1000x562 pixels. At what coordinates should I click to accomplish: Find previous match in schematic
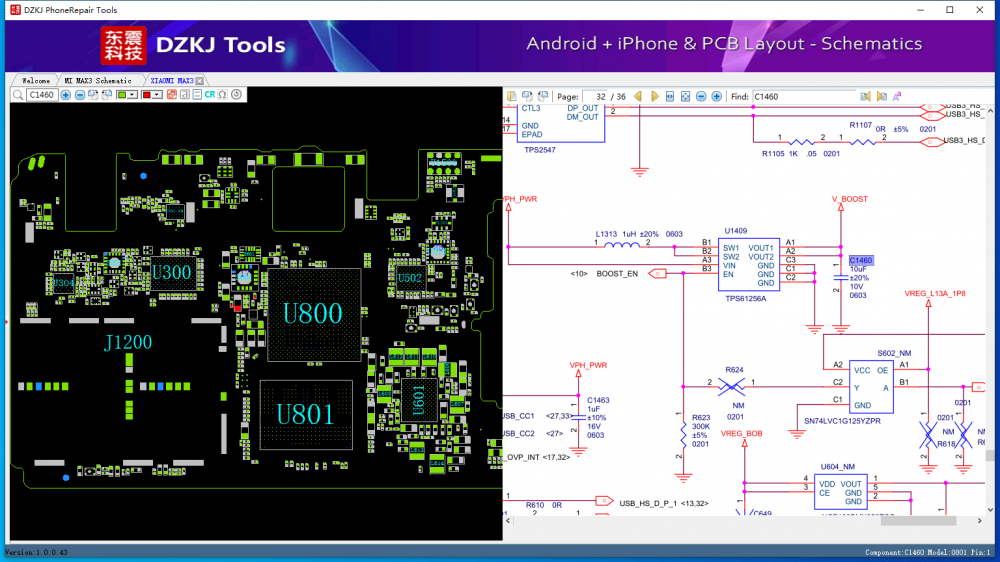(866, 97)
